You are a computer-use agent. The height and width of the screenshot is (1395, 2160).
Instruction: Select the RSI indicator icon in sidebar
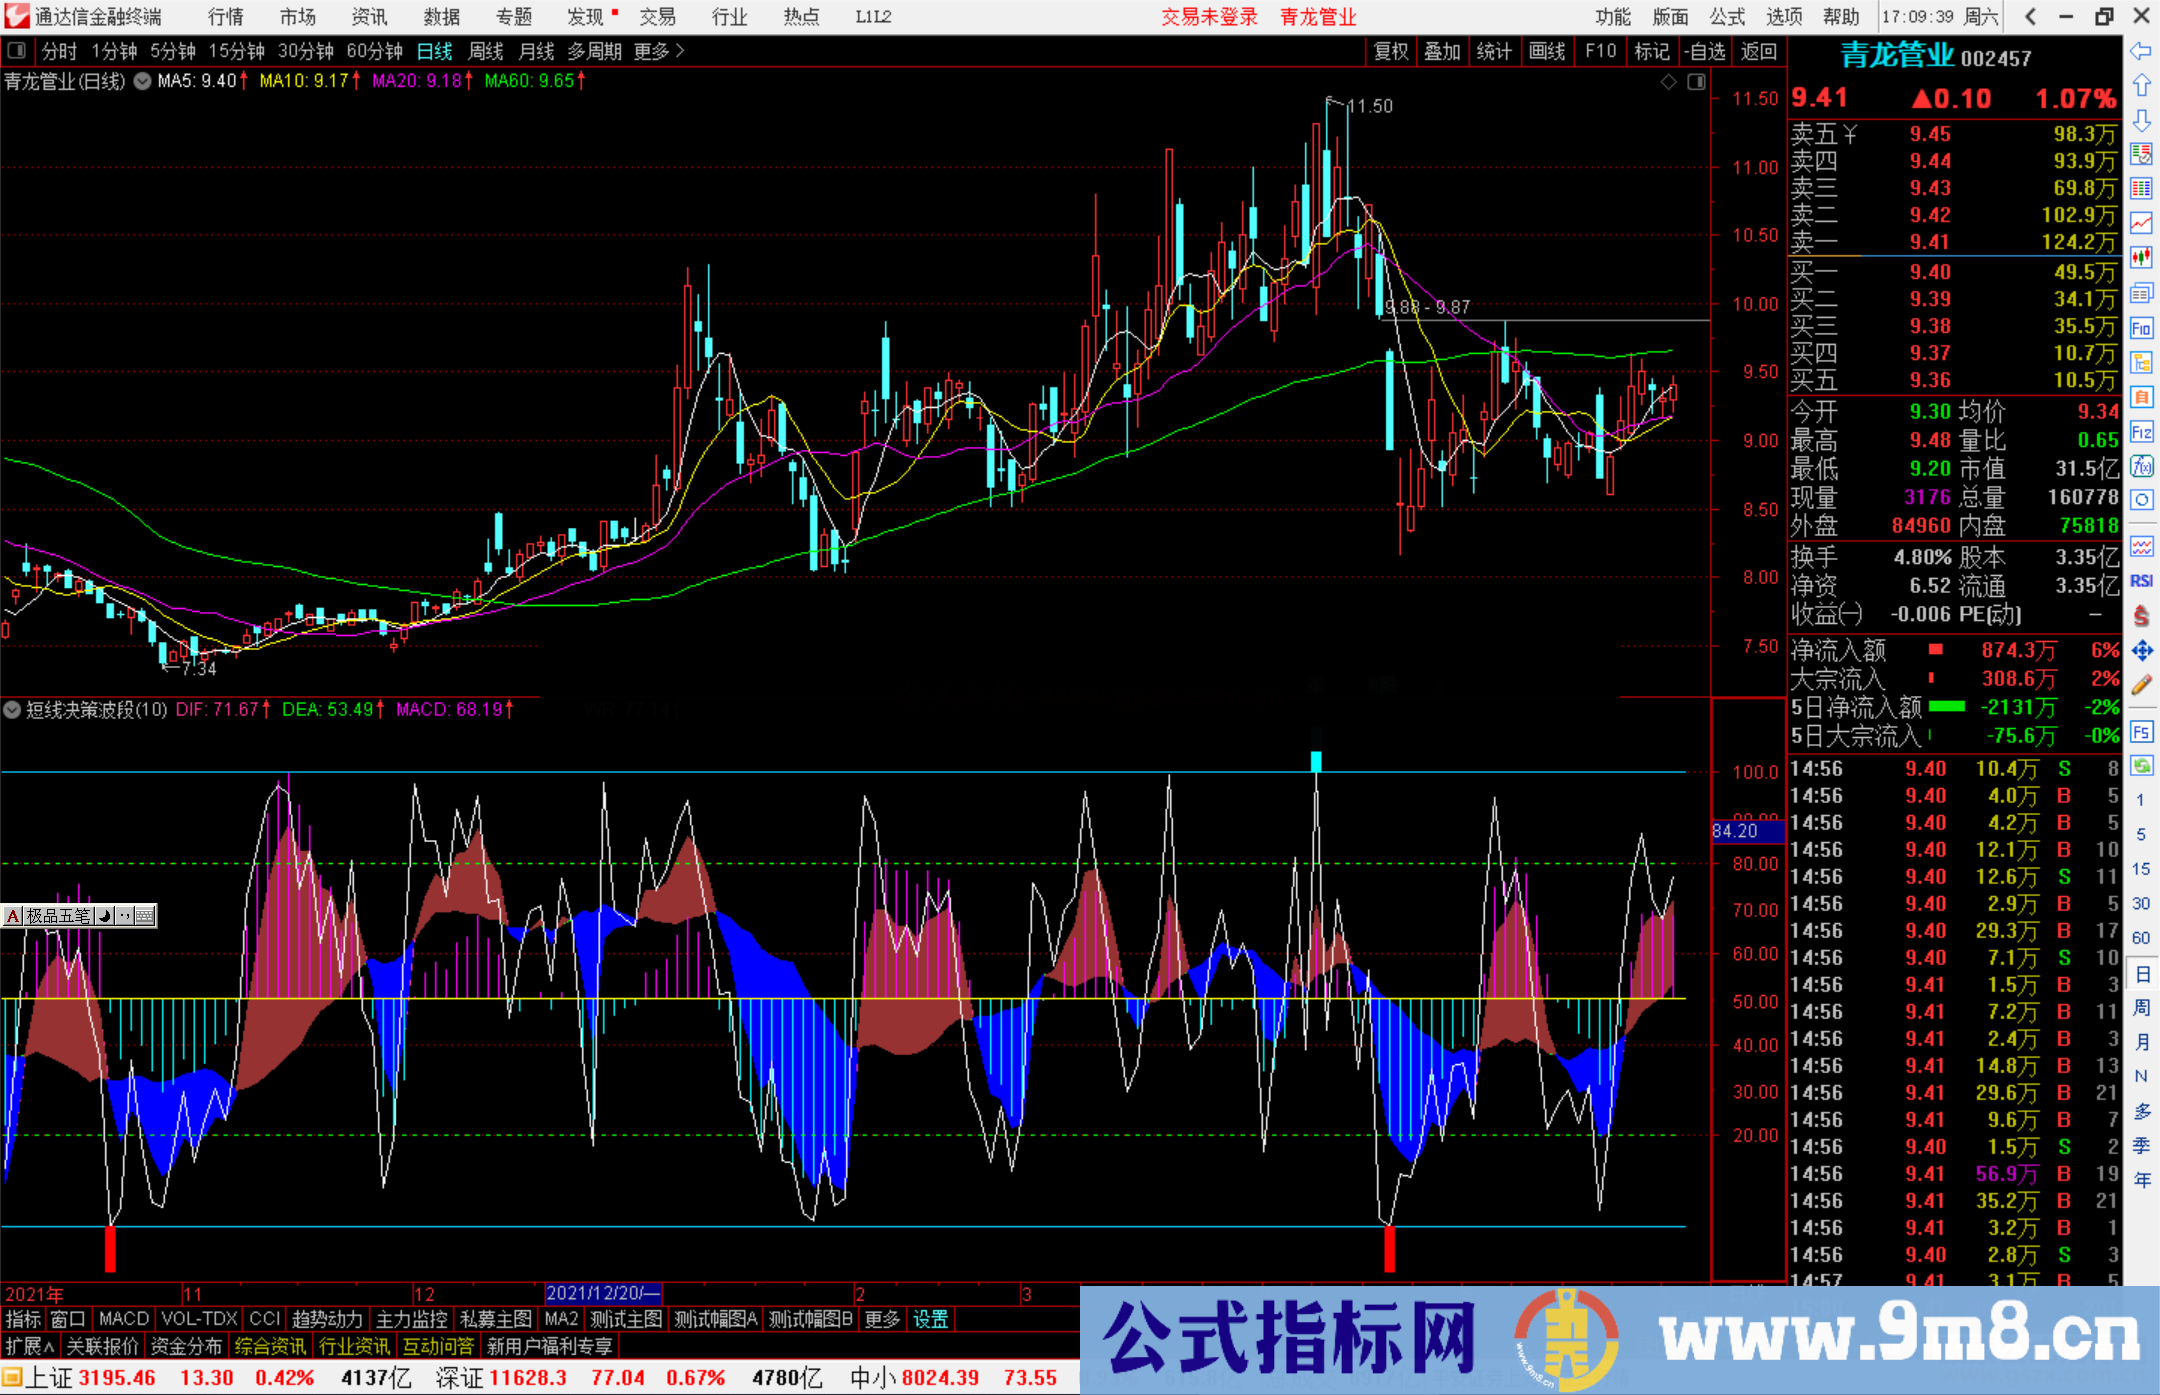click(2141, 580)
